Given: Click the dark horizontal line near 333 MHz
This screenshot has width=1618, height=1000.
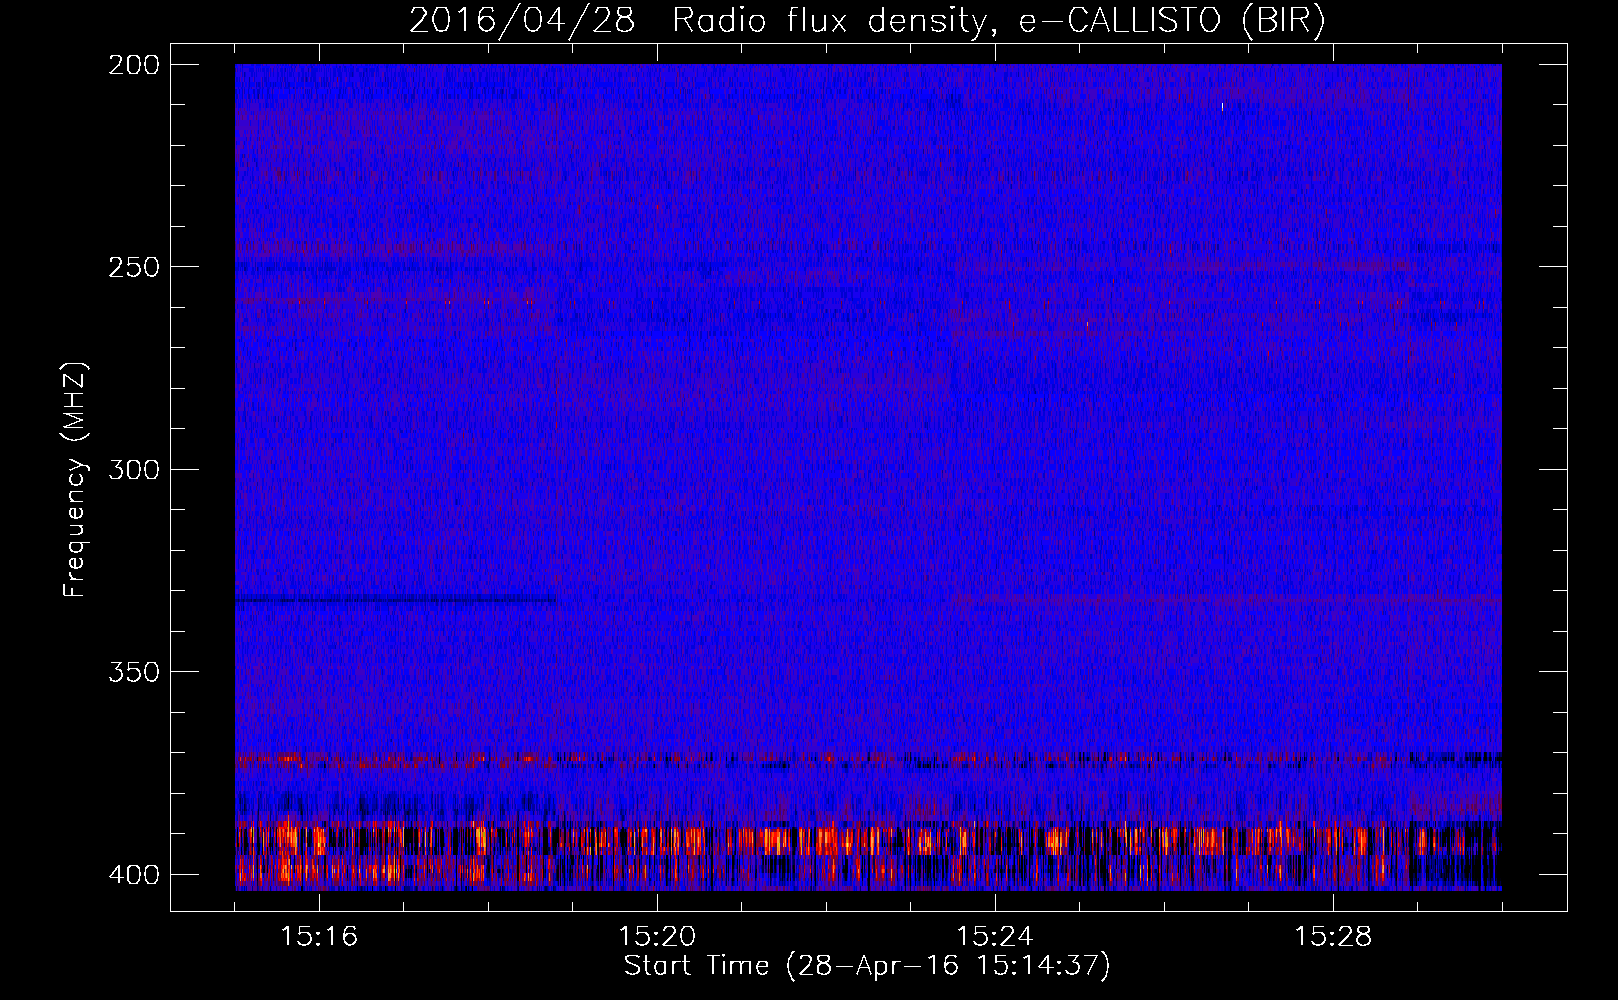Looking at the screenshot, I should pyautogui.click(x=395, y=600).
